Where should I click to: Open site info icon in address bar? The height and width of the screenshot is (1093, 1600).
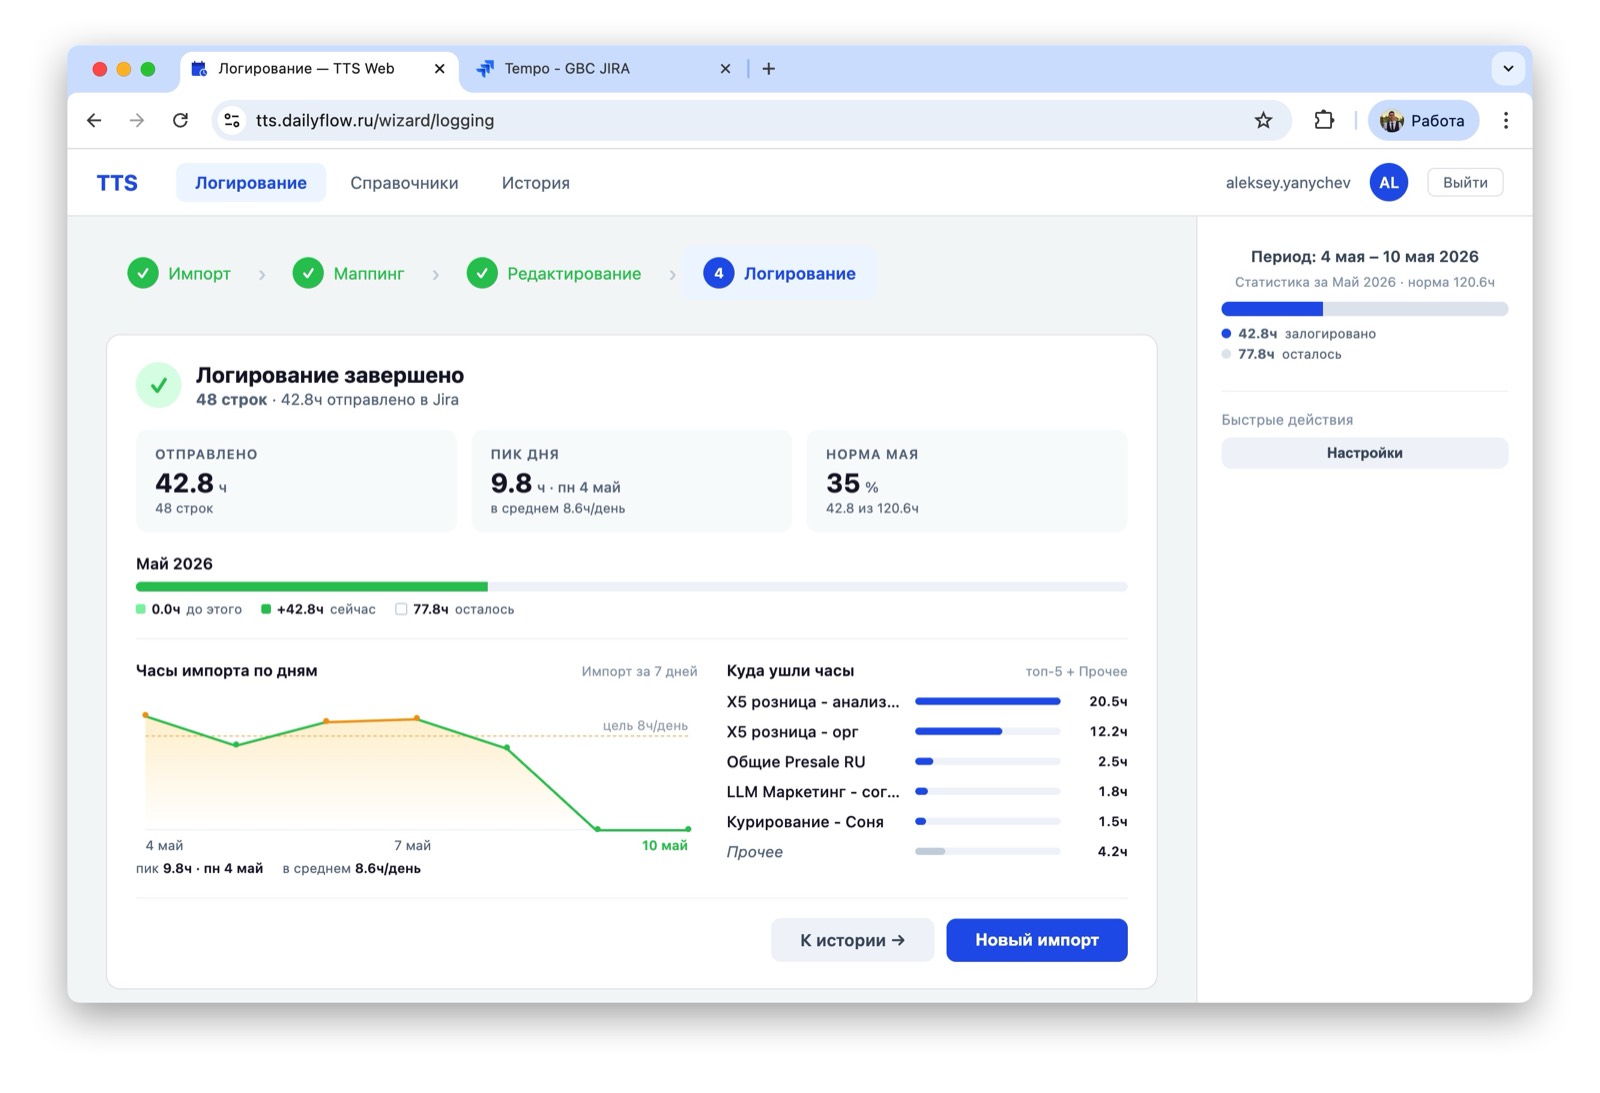pyautogui.click(x=232, y=120)
